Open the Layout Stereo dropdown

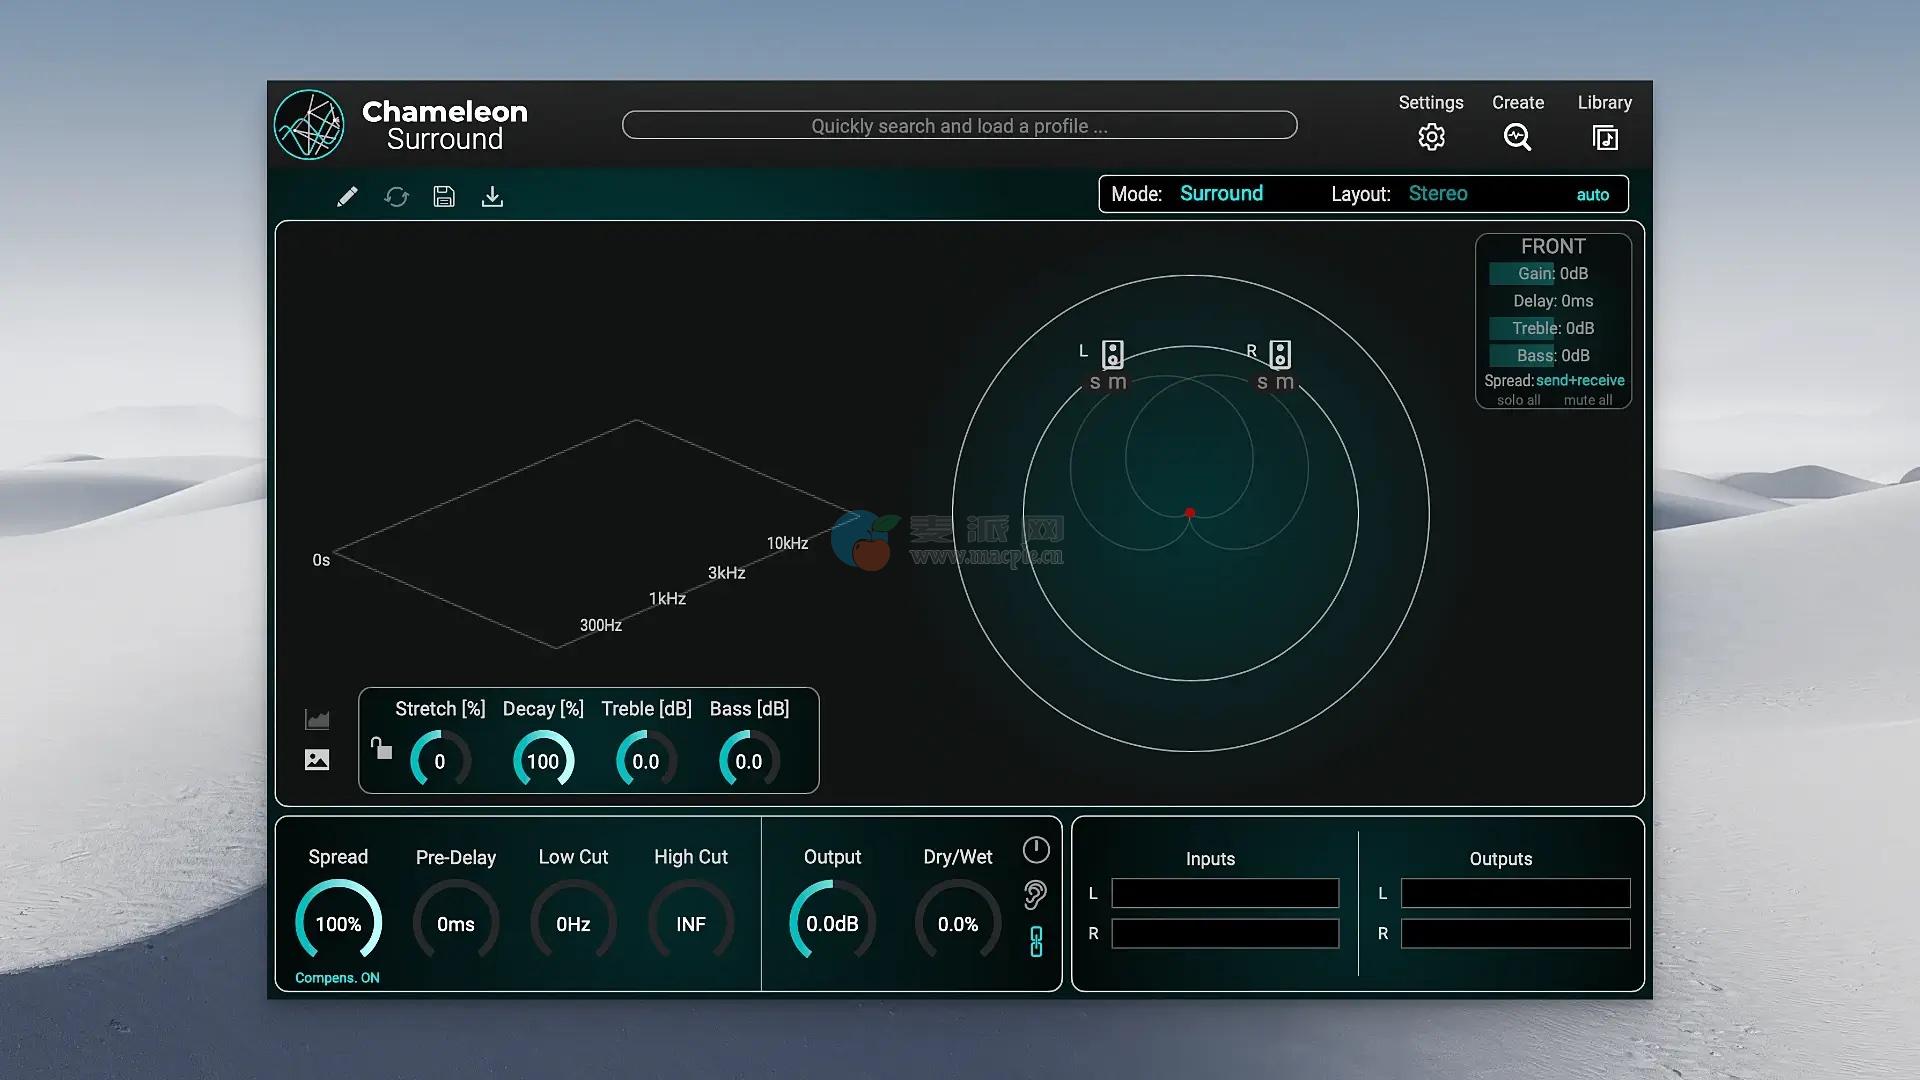(x=1437, y=194)
